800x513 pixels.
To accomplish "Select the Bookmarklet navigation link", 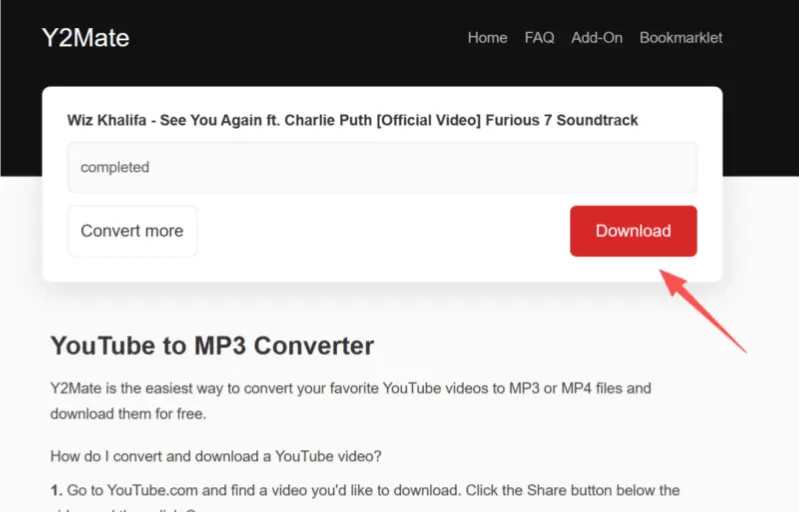I will [681, 38].
